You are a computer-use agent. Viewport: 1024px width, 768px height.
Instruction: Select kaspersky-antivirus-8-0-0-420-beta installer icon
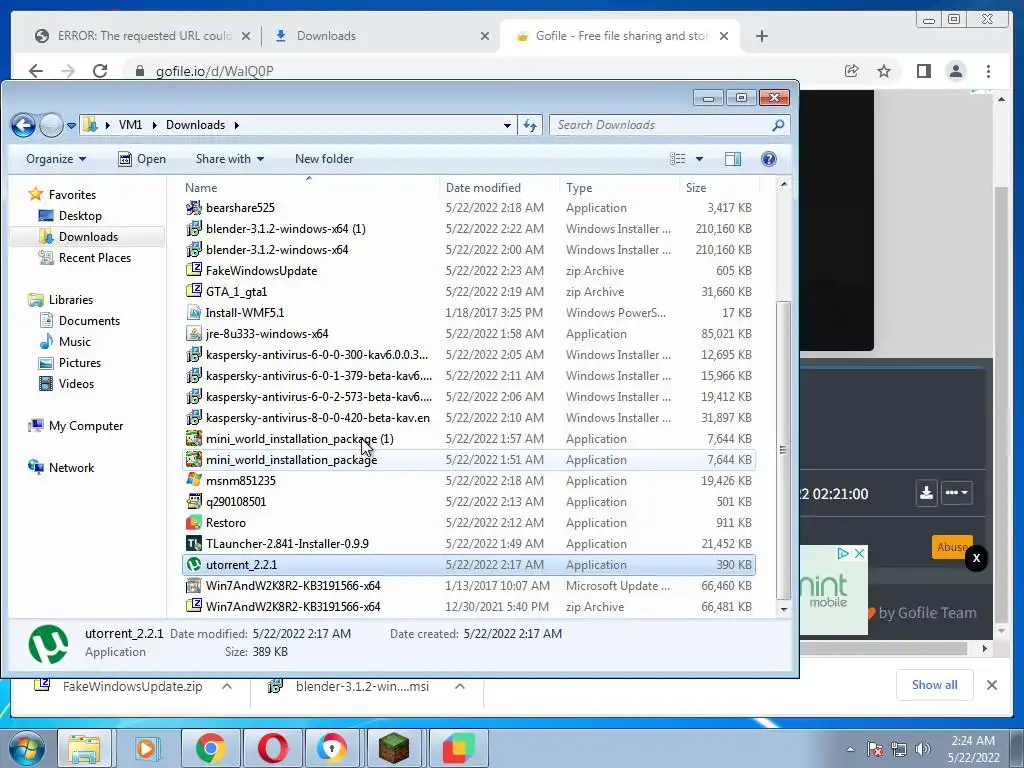click(193, 417)
